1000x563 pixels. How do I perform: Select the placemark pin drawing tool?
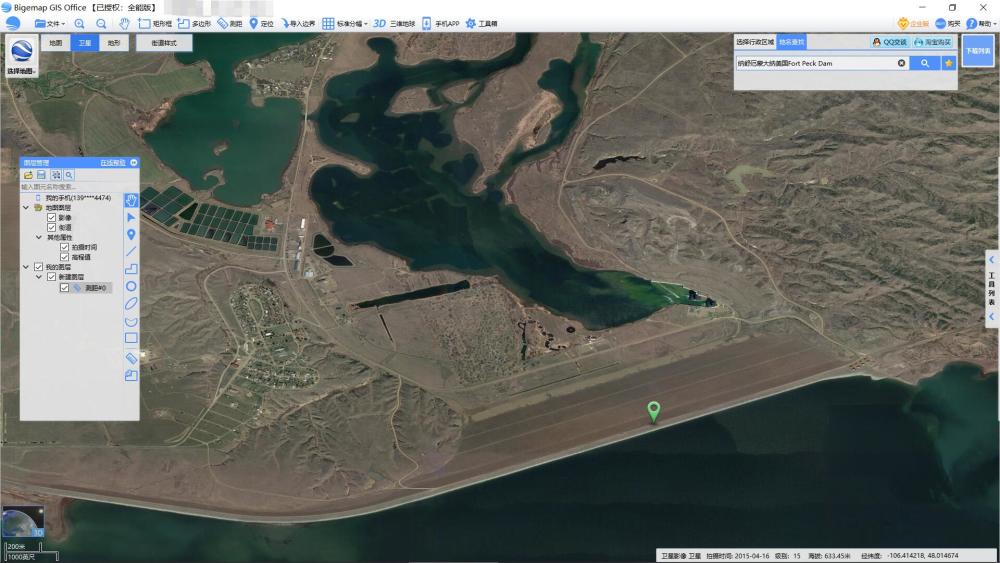click(x=131, y=235)
